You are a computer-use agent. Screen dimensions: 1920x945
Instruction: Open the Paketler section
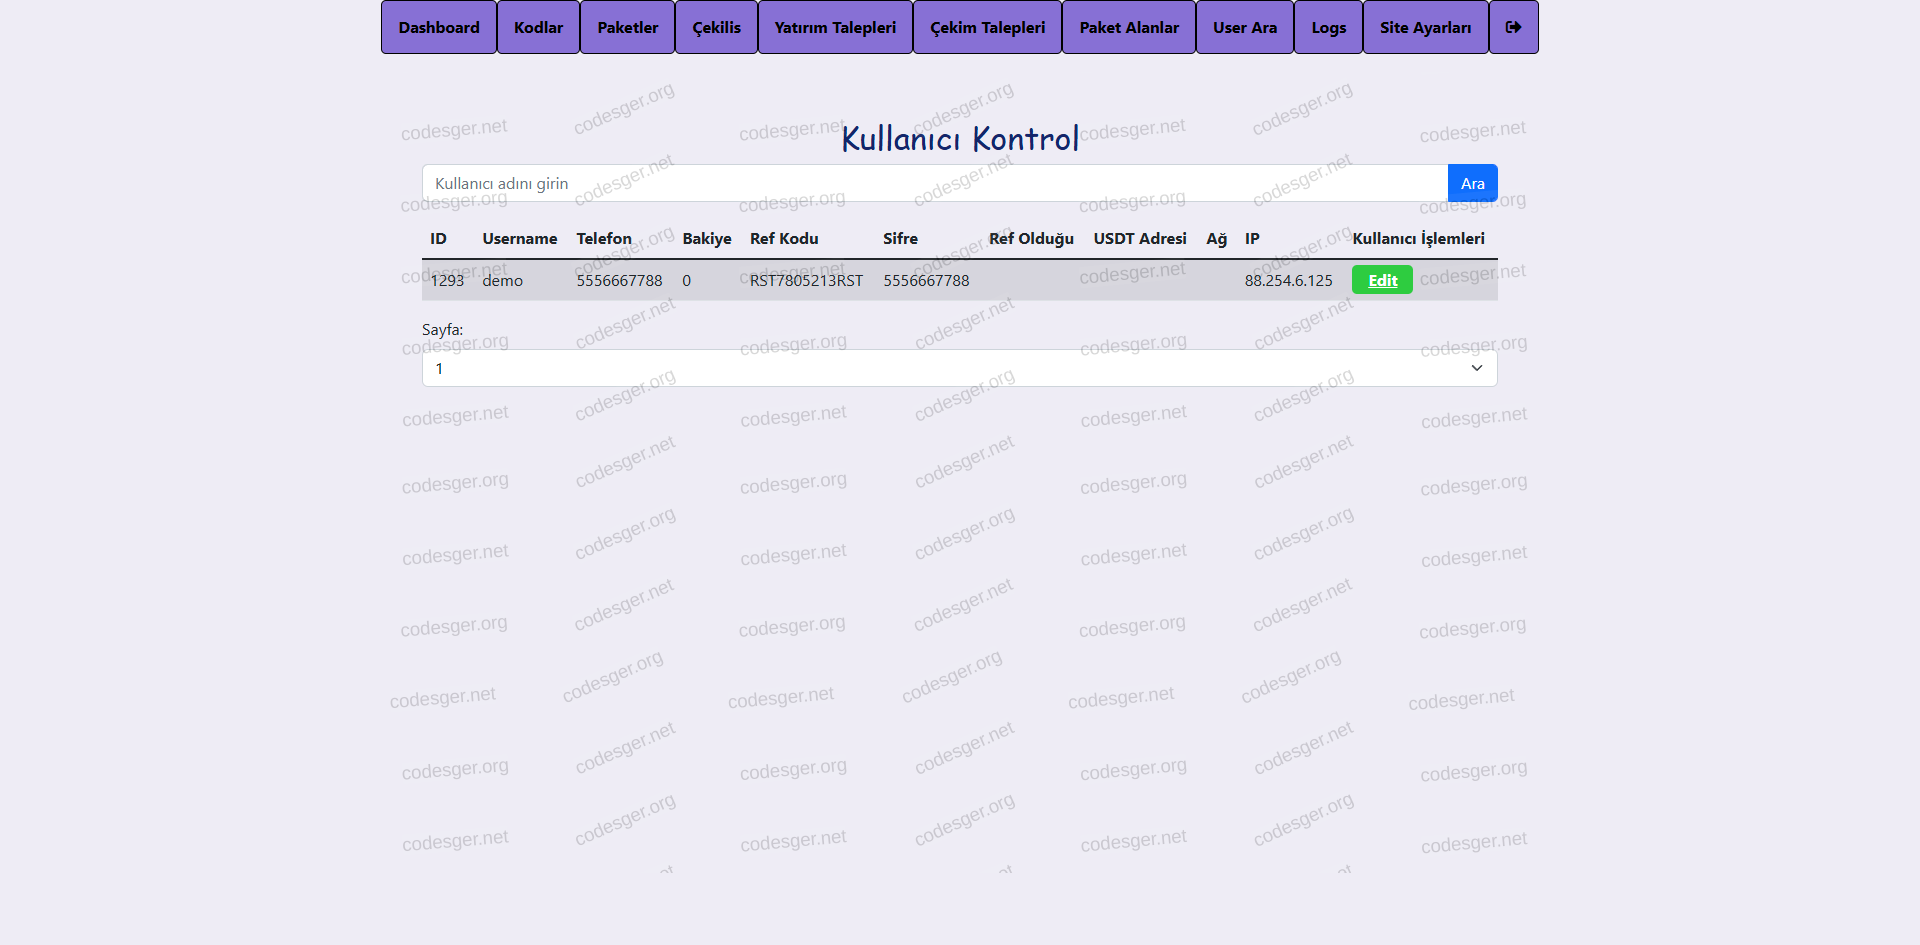coord(627,27)
